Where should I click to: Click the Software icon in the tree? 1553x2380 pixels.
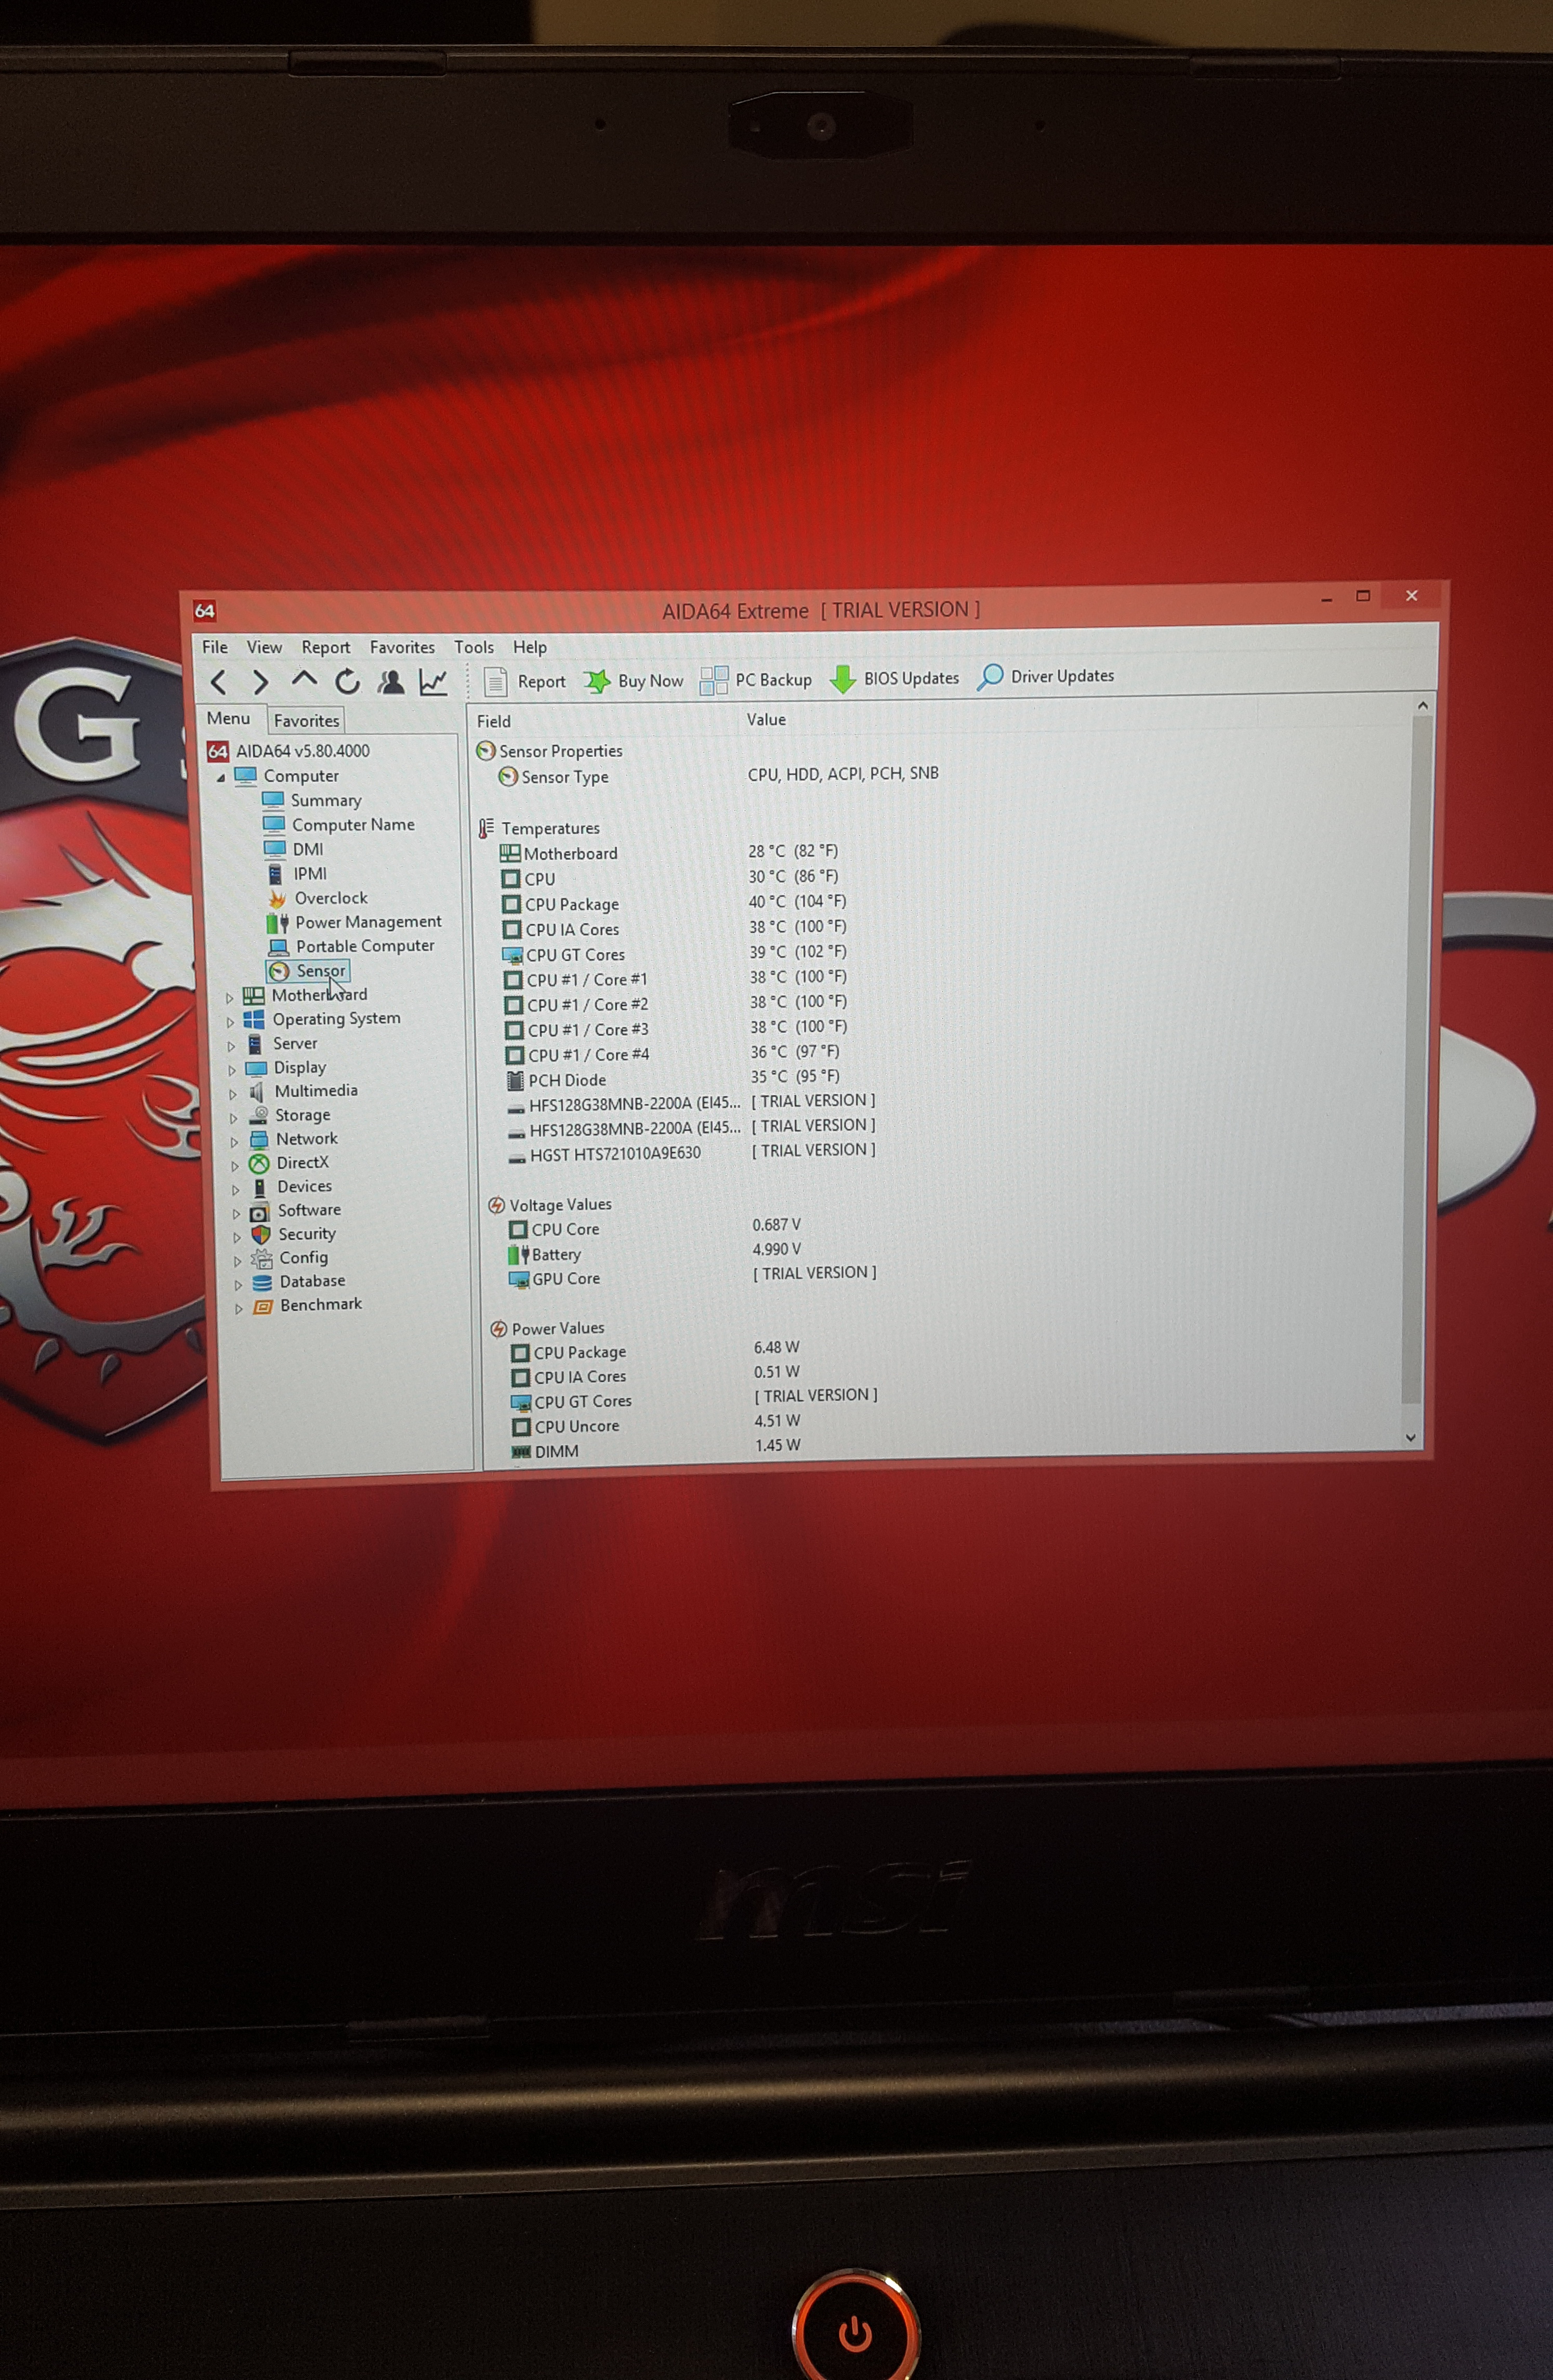pyautogui.click(x=259, y=1211)
